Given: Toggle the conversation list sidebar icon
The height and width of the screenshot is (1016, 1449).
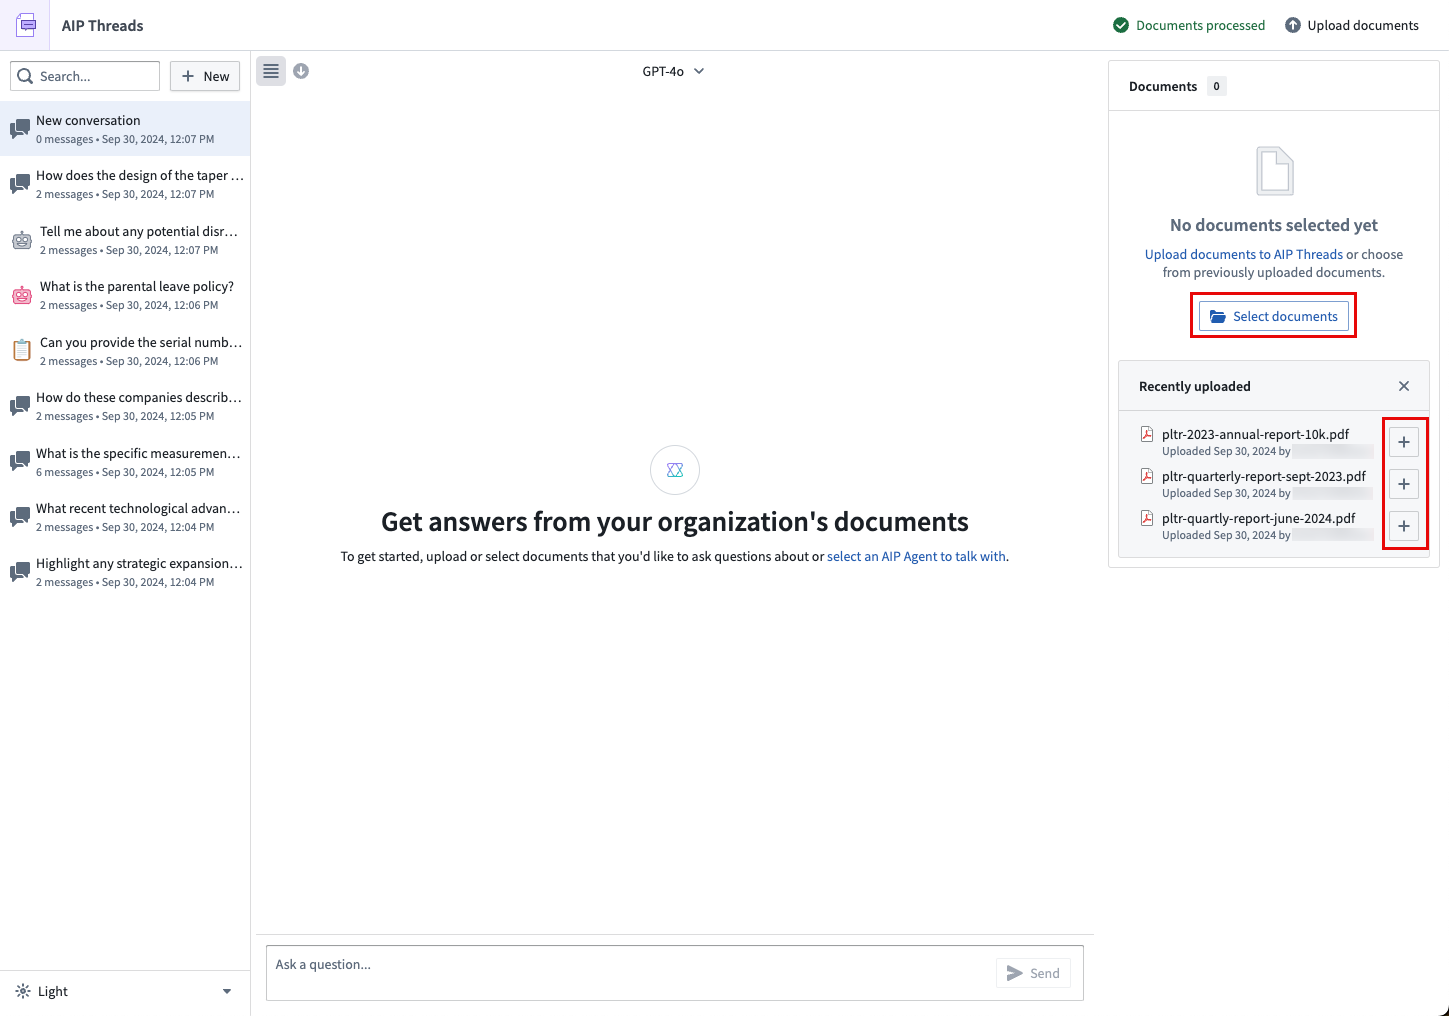Looking at the screenshot, I should 271,71.
